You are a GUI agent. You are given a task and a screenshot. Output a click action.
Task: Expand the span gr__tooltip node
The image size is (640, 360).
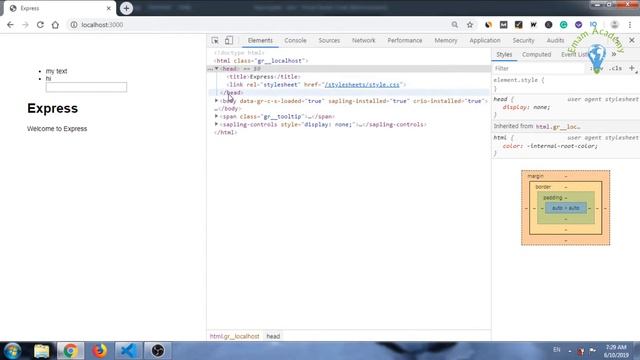pyautogui.click(x=217, y=116)
